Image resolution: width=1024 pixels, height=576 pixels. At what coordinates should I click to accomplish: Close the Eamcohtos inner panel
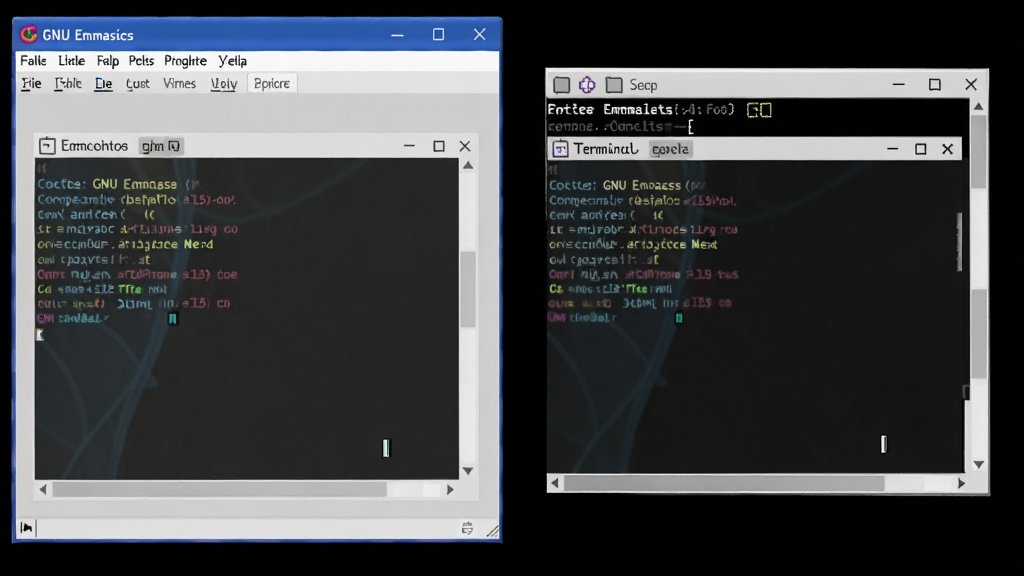465,146
